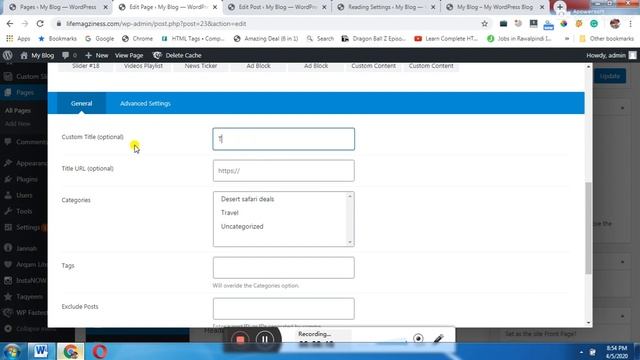
Task: Click the Exclude Posts input field
Action: [284, 309]
